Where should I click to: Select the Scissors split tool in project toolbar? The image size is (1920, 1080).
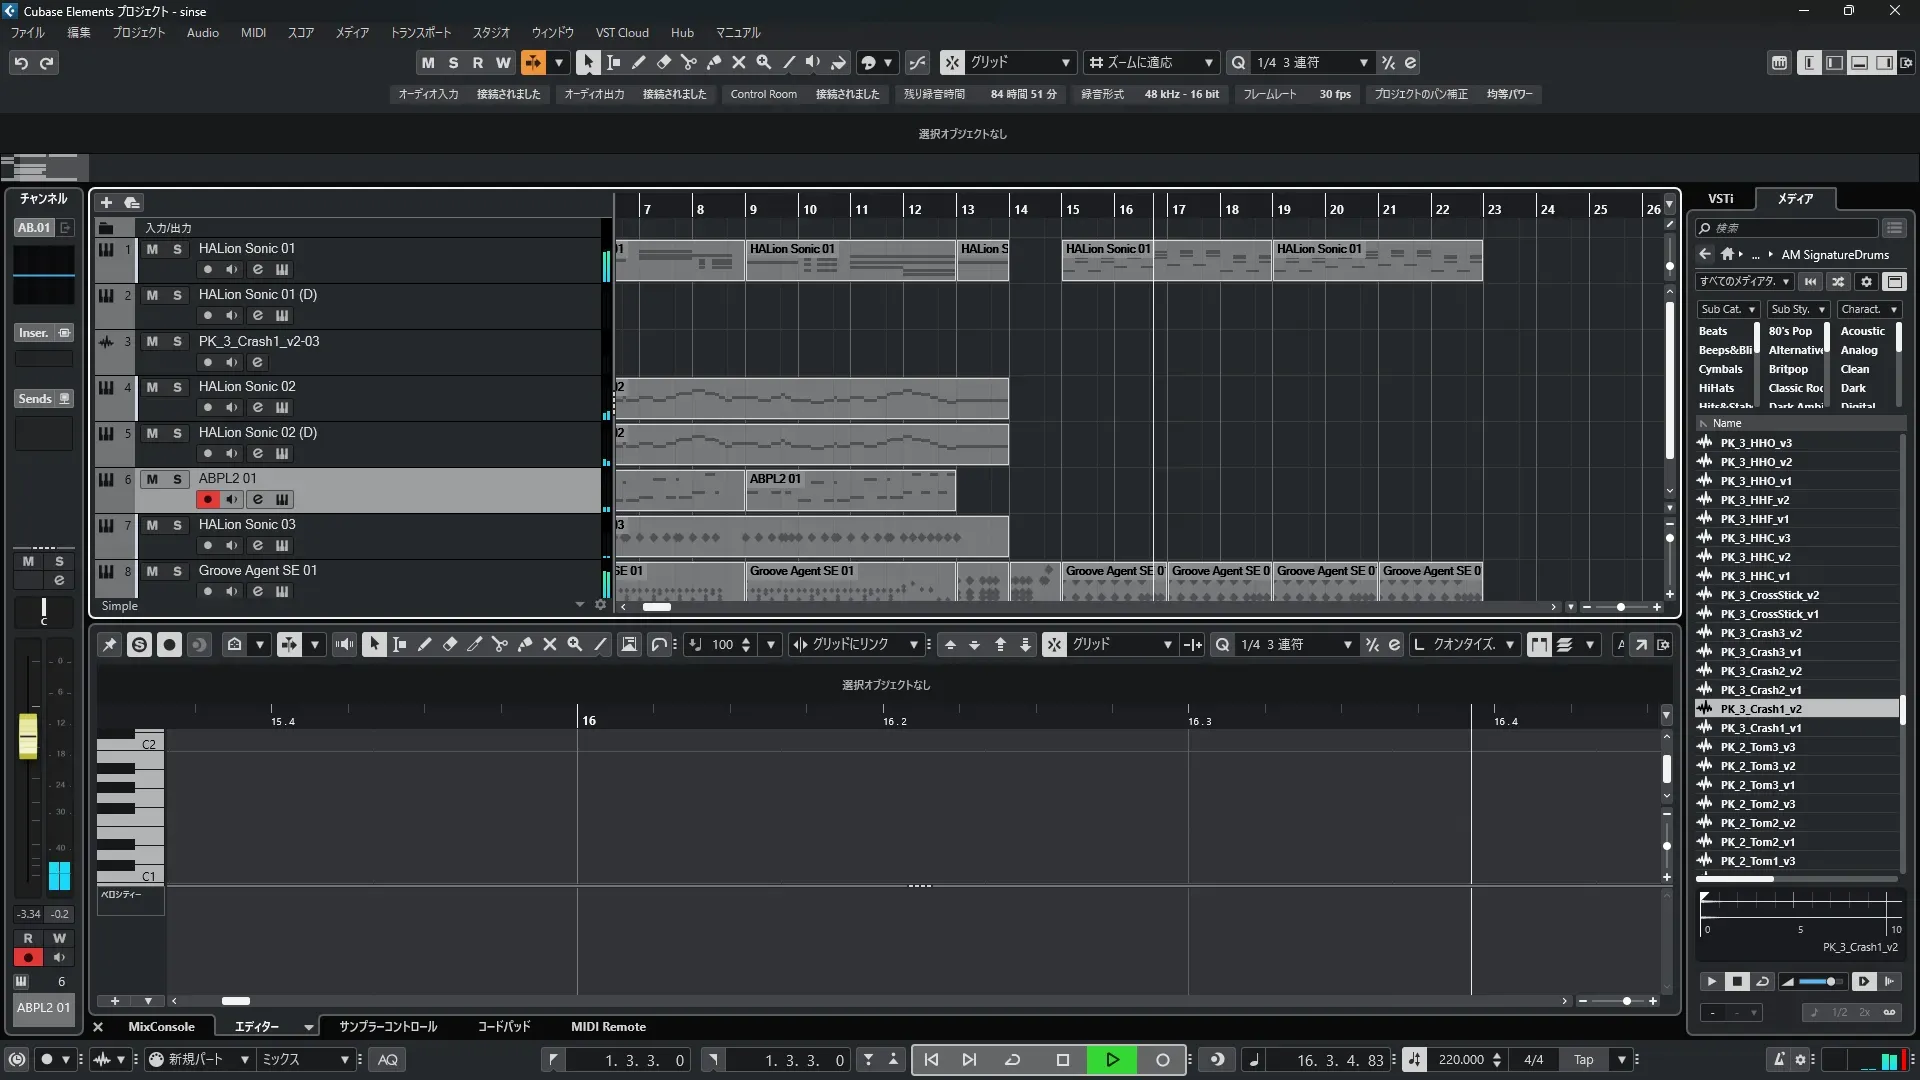coord(689,62)
